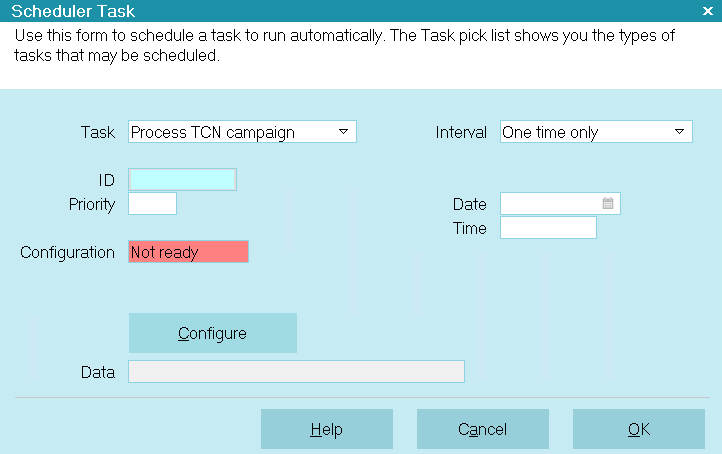This screenshot has height=454, width=722.
Task: Click the form description text
Action: pos(344,45)
